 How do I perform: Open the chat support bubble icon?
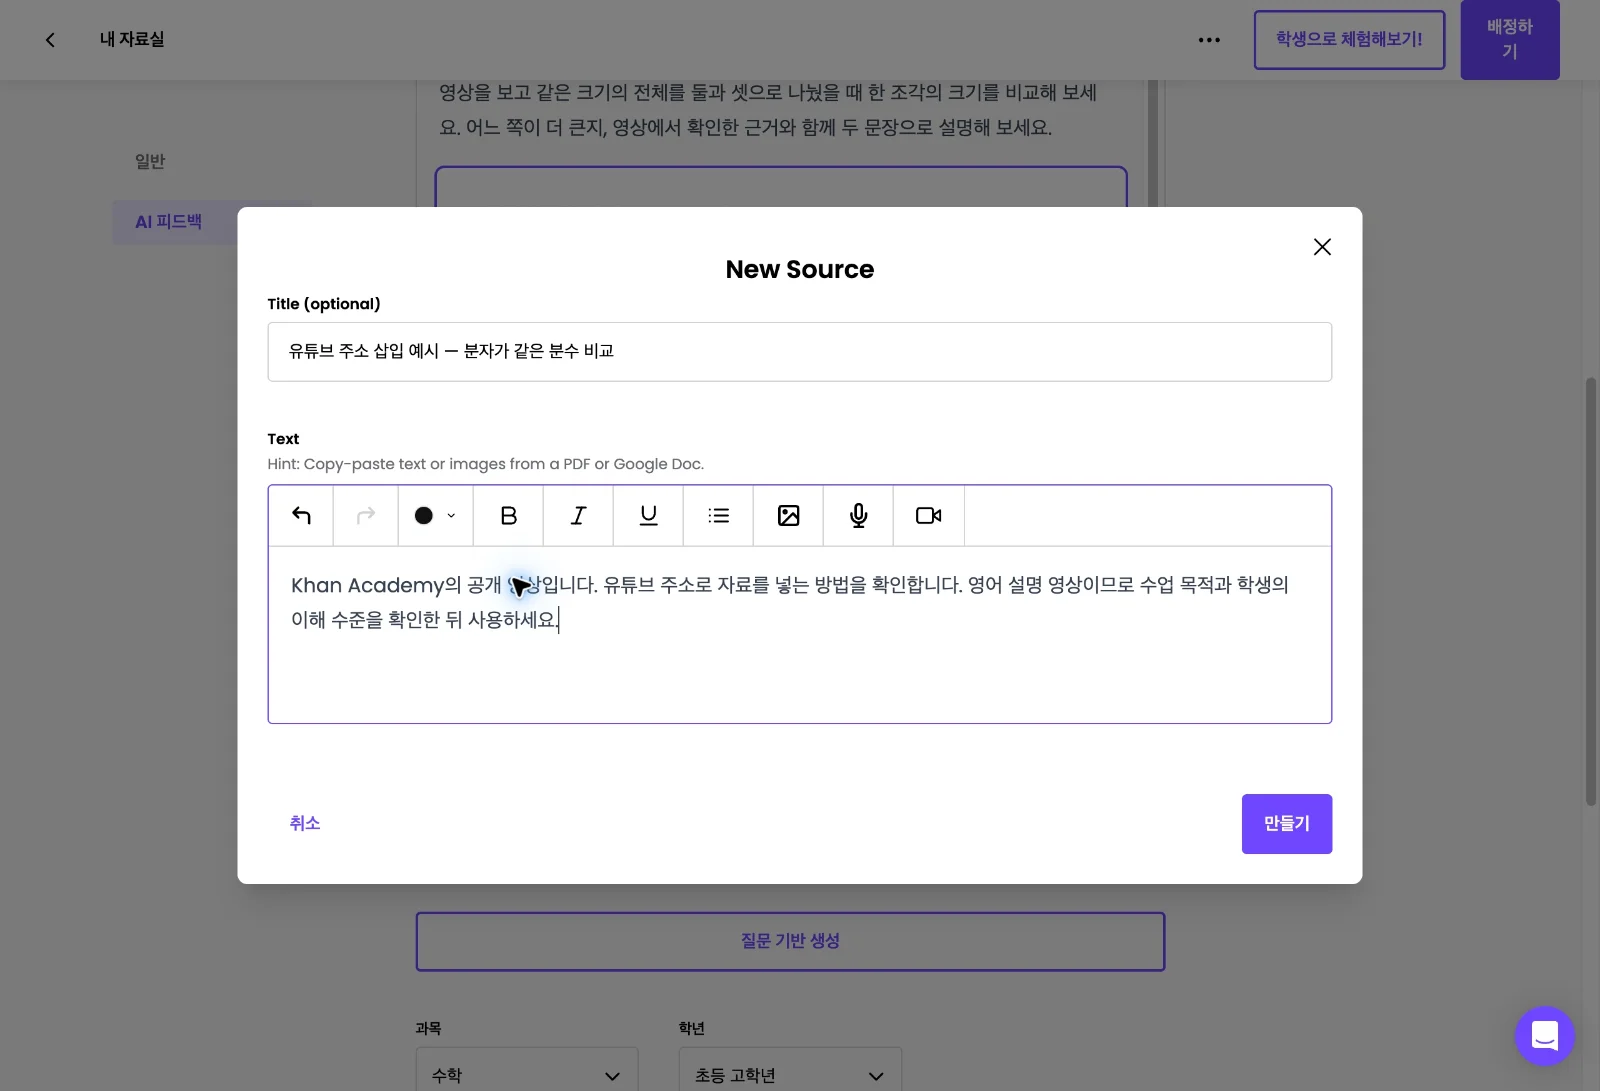[x=1545, y=1036]
